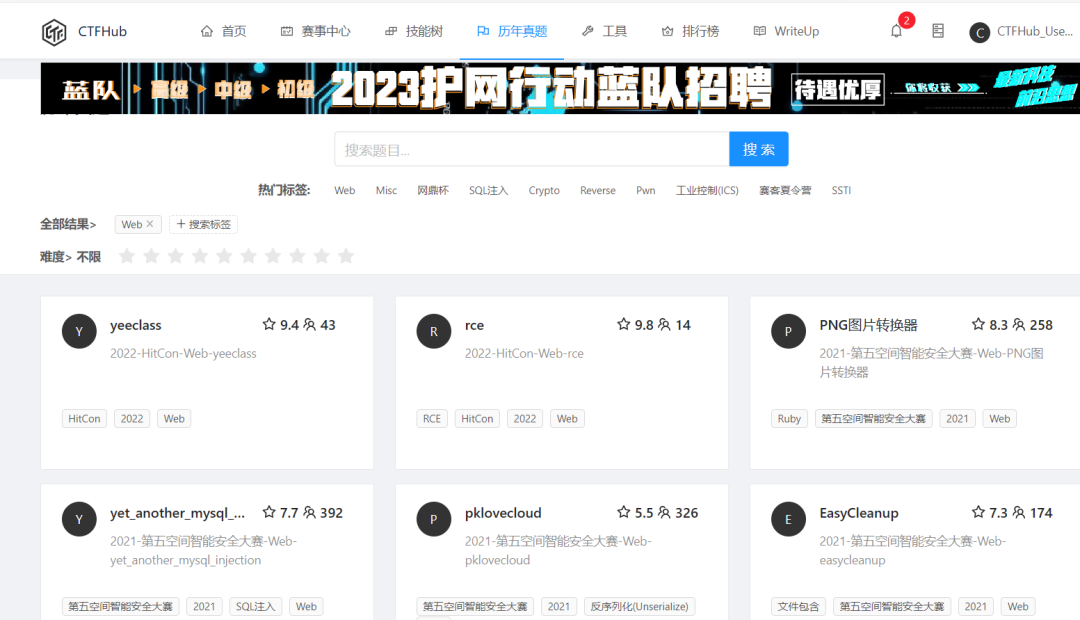Select hot tag Misc
The image size is (1080, 620).
[386, 191]
